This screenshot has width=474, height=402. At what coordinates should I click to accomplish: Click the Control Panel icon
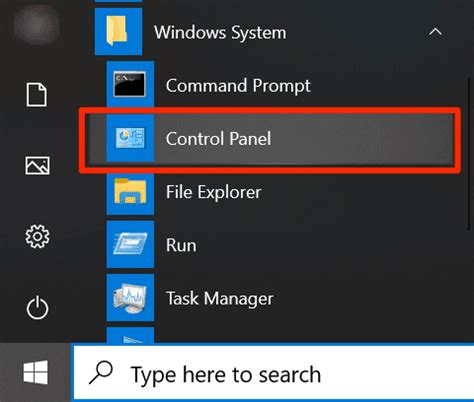click(130, 138)
